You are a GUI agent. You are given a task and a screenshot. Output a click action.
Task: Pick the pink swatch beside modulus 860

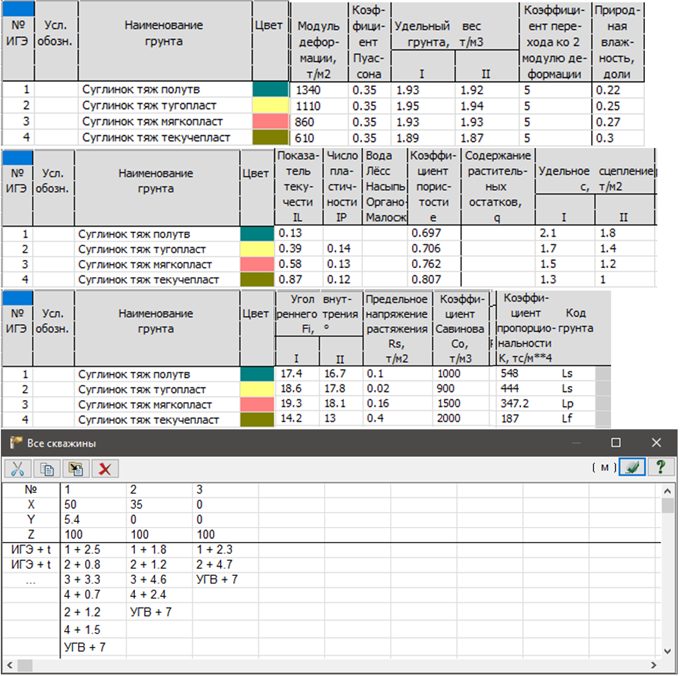(271, 121)
